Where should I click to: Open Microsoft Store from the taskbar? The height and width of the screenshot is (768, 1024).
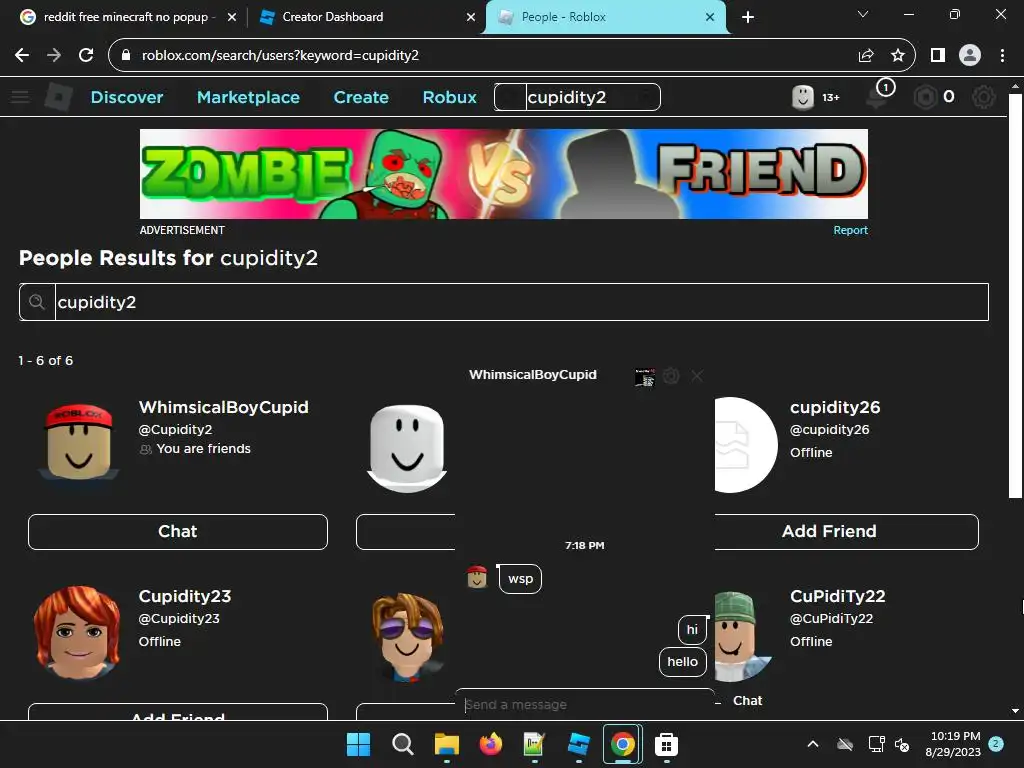point(666,744)
